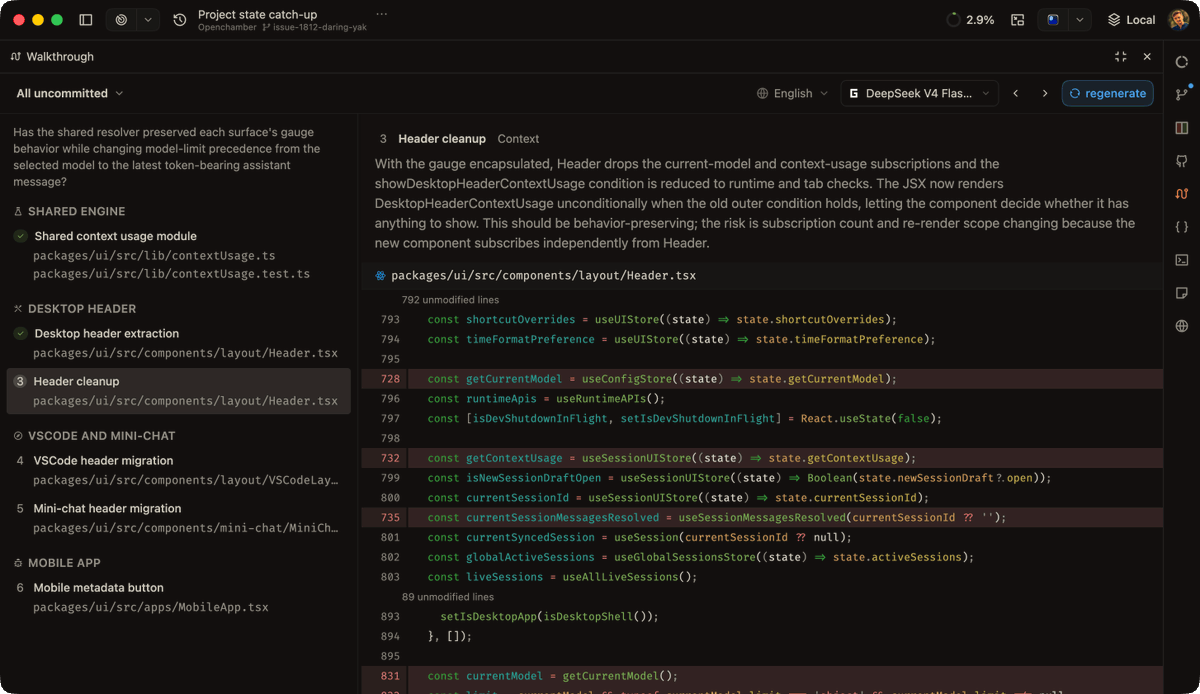The image size is (1200, 694).
Task: Select the Mini-chat header migration step
Action: pyautogui.click(x=107, y=508)
